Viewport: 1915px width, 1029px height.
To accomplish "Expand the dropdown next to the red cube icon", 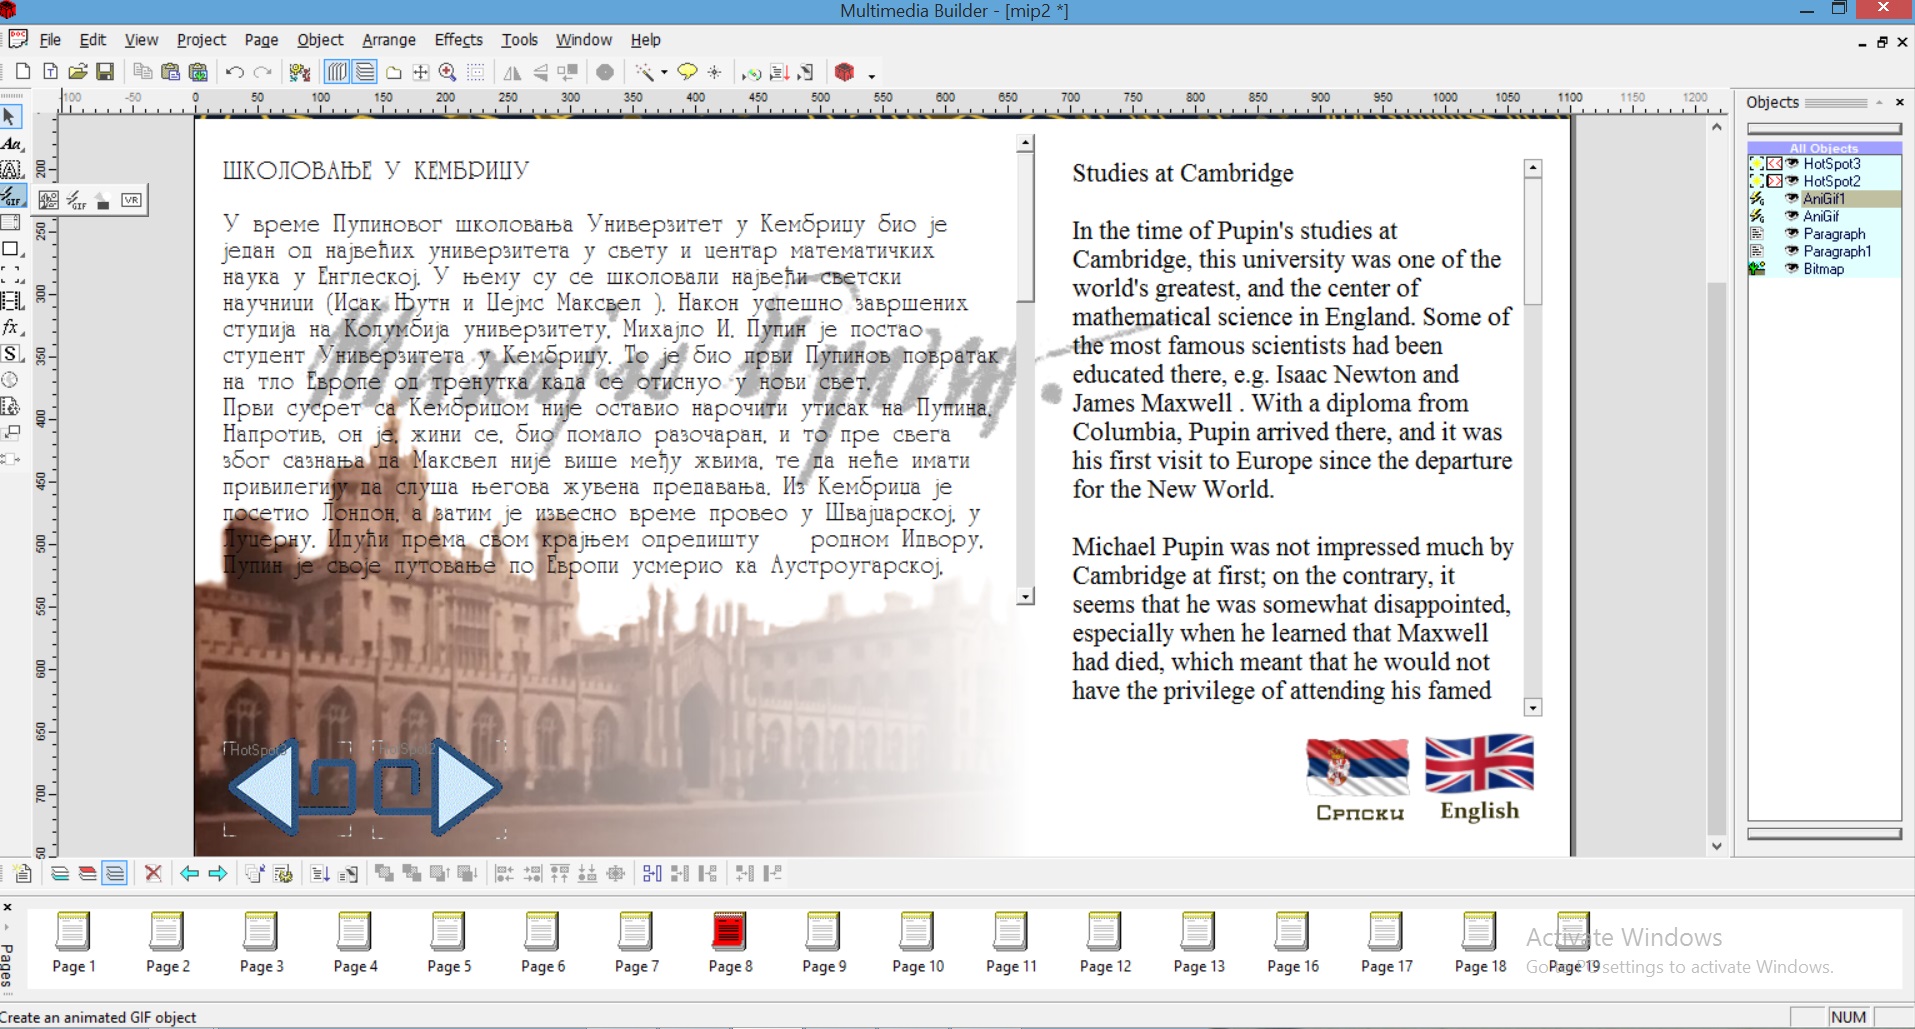I will (871, 75).
